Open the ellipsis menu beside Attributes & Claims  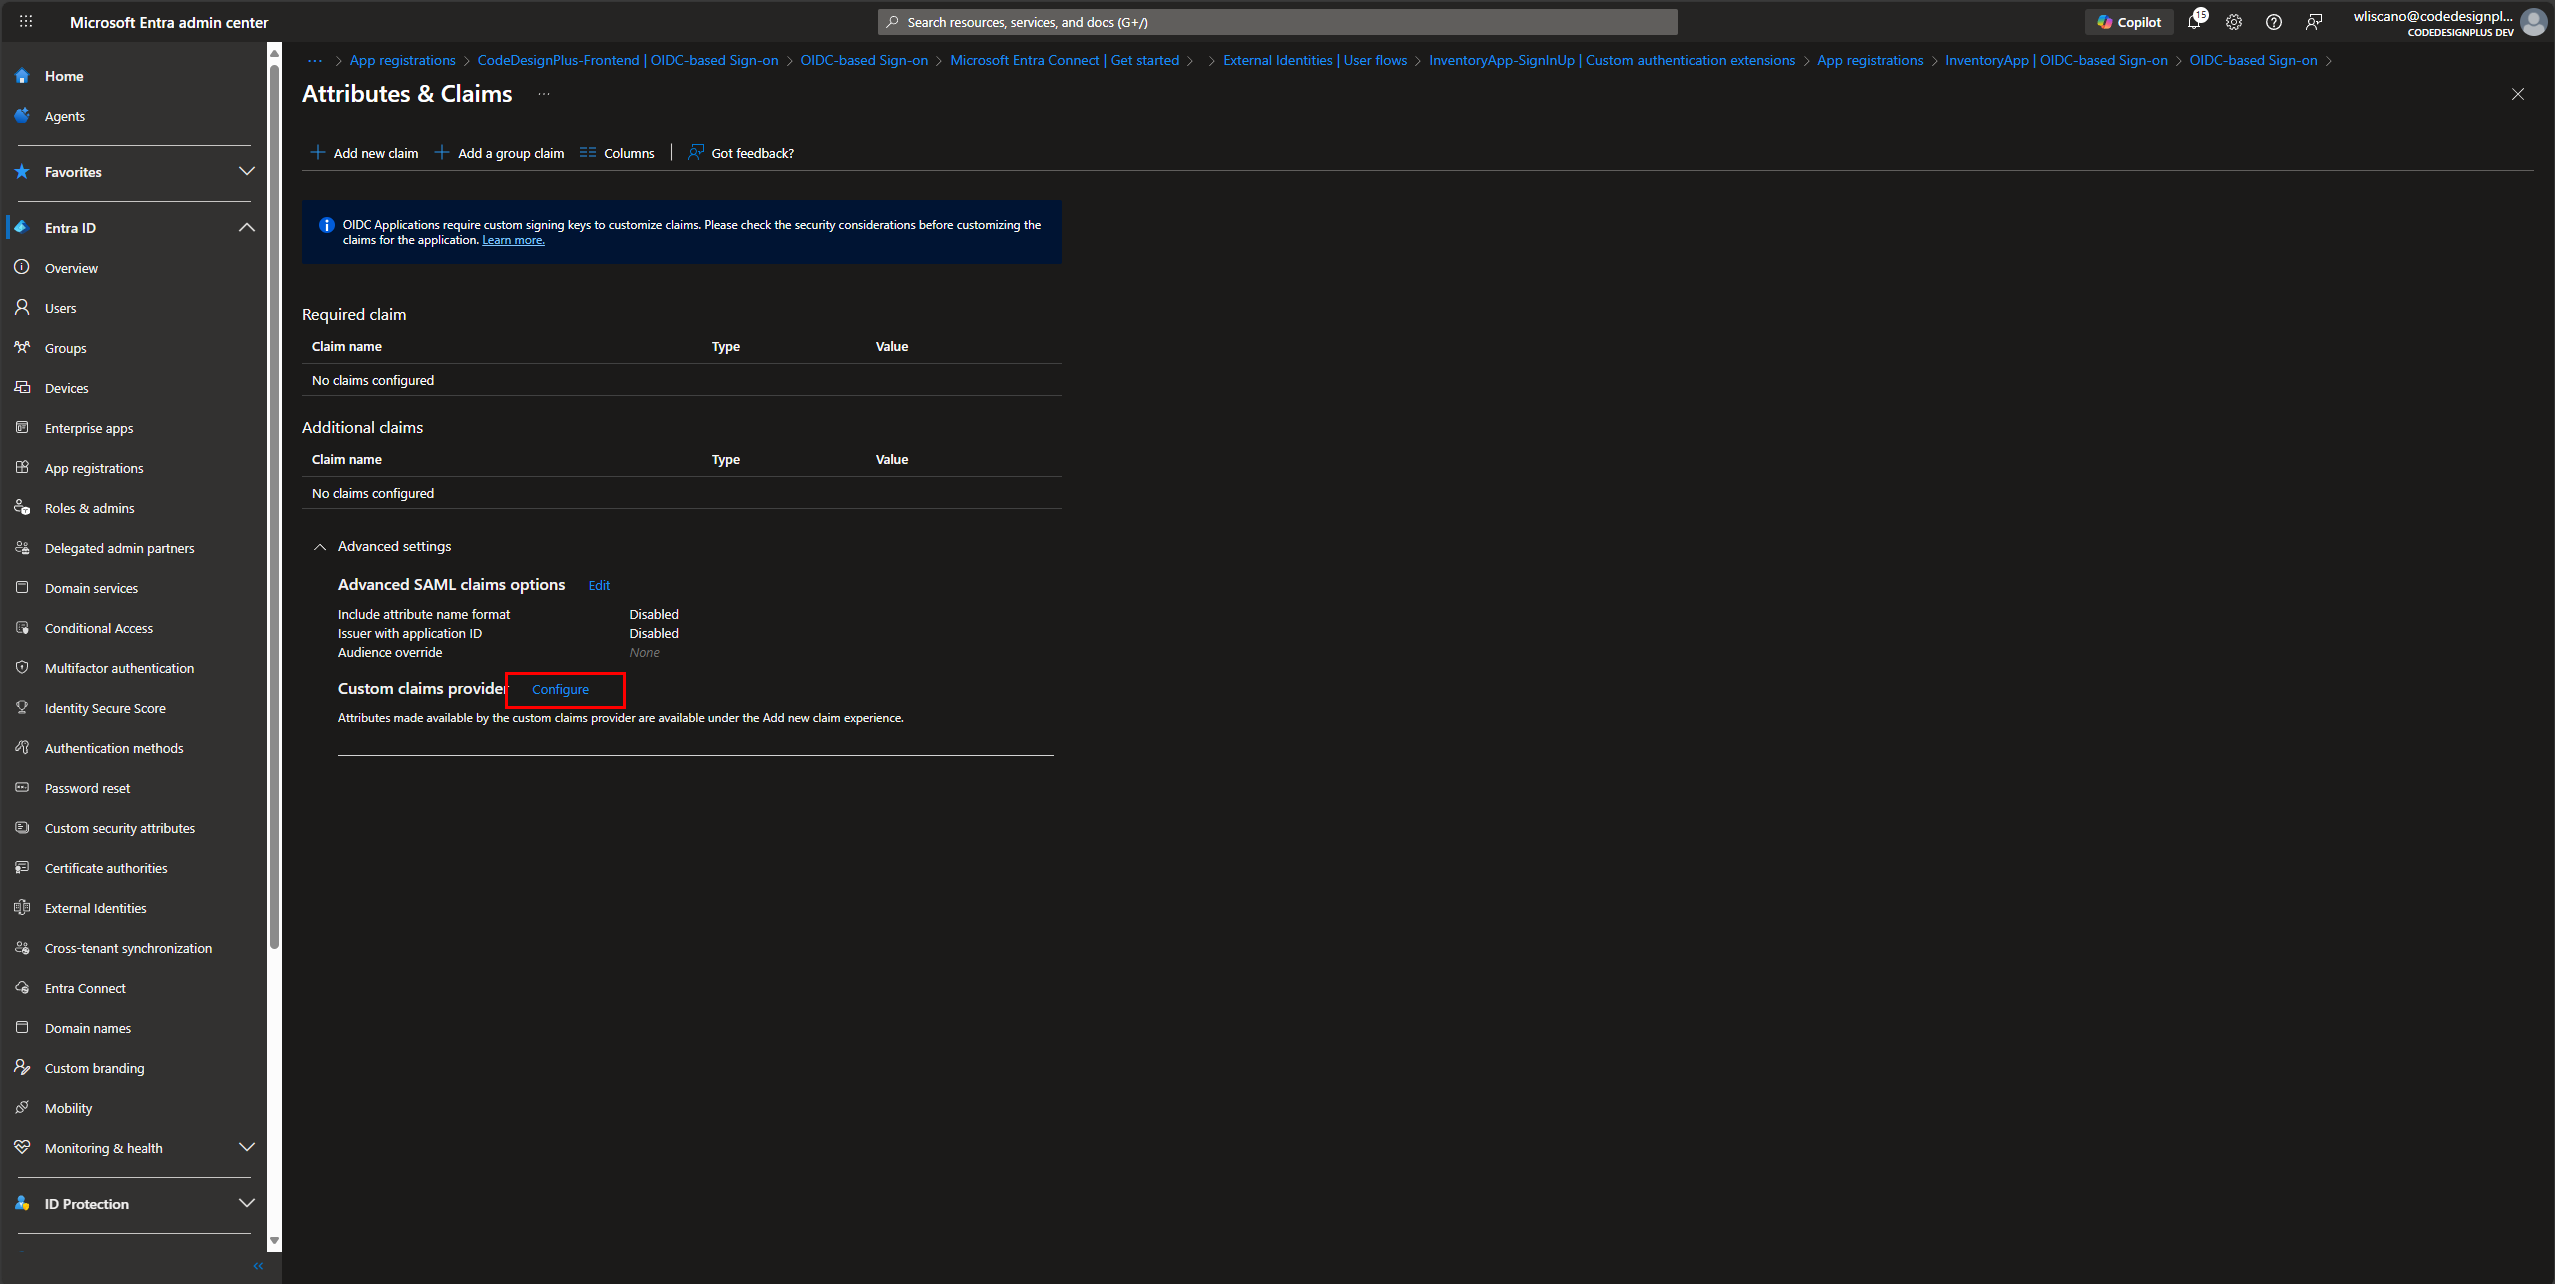(544, 94)
